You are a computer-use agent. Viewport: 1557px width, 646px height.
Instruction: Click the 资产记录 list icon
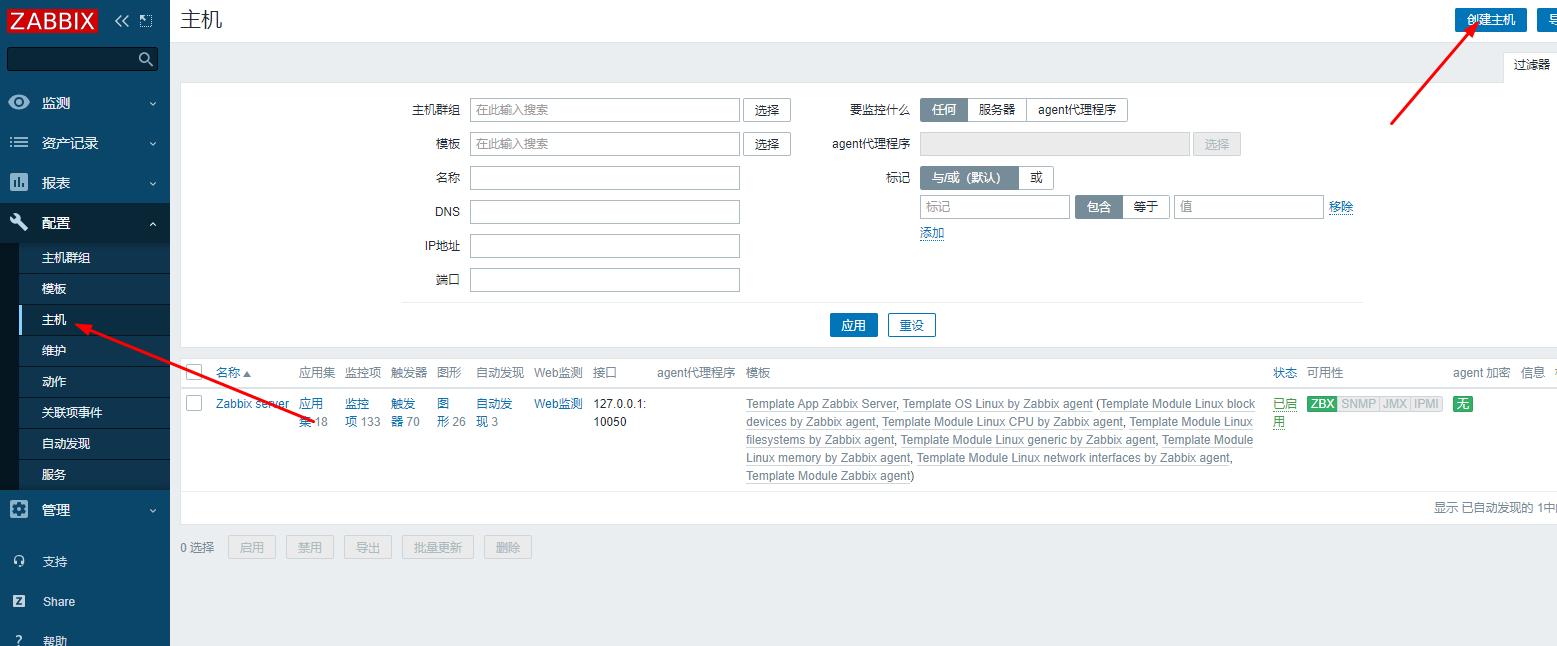point(19,142)
